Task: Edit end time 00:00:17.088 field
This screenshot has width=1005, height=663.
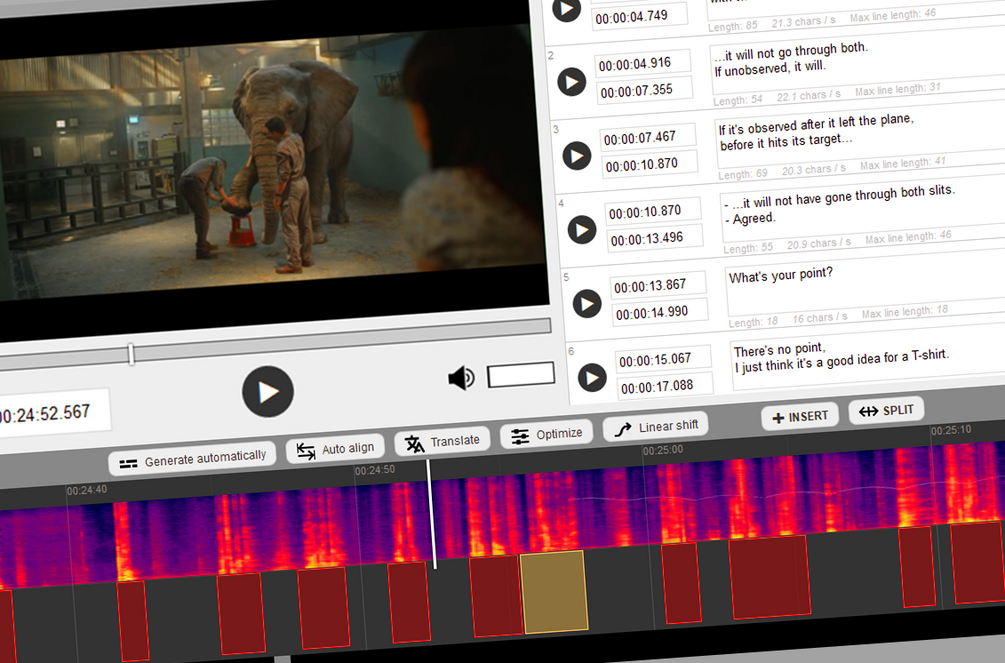Action: click(x=665, y=387)
